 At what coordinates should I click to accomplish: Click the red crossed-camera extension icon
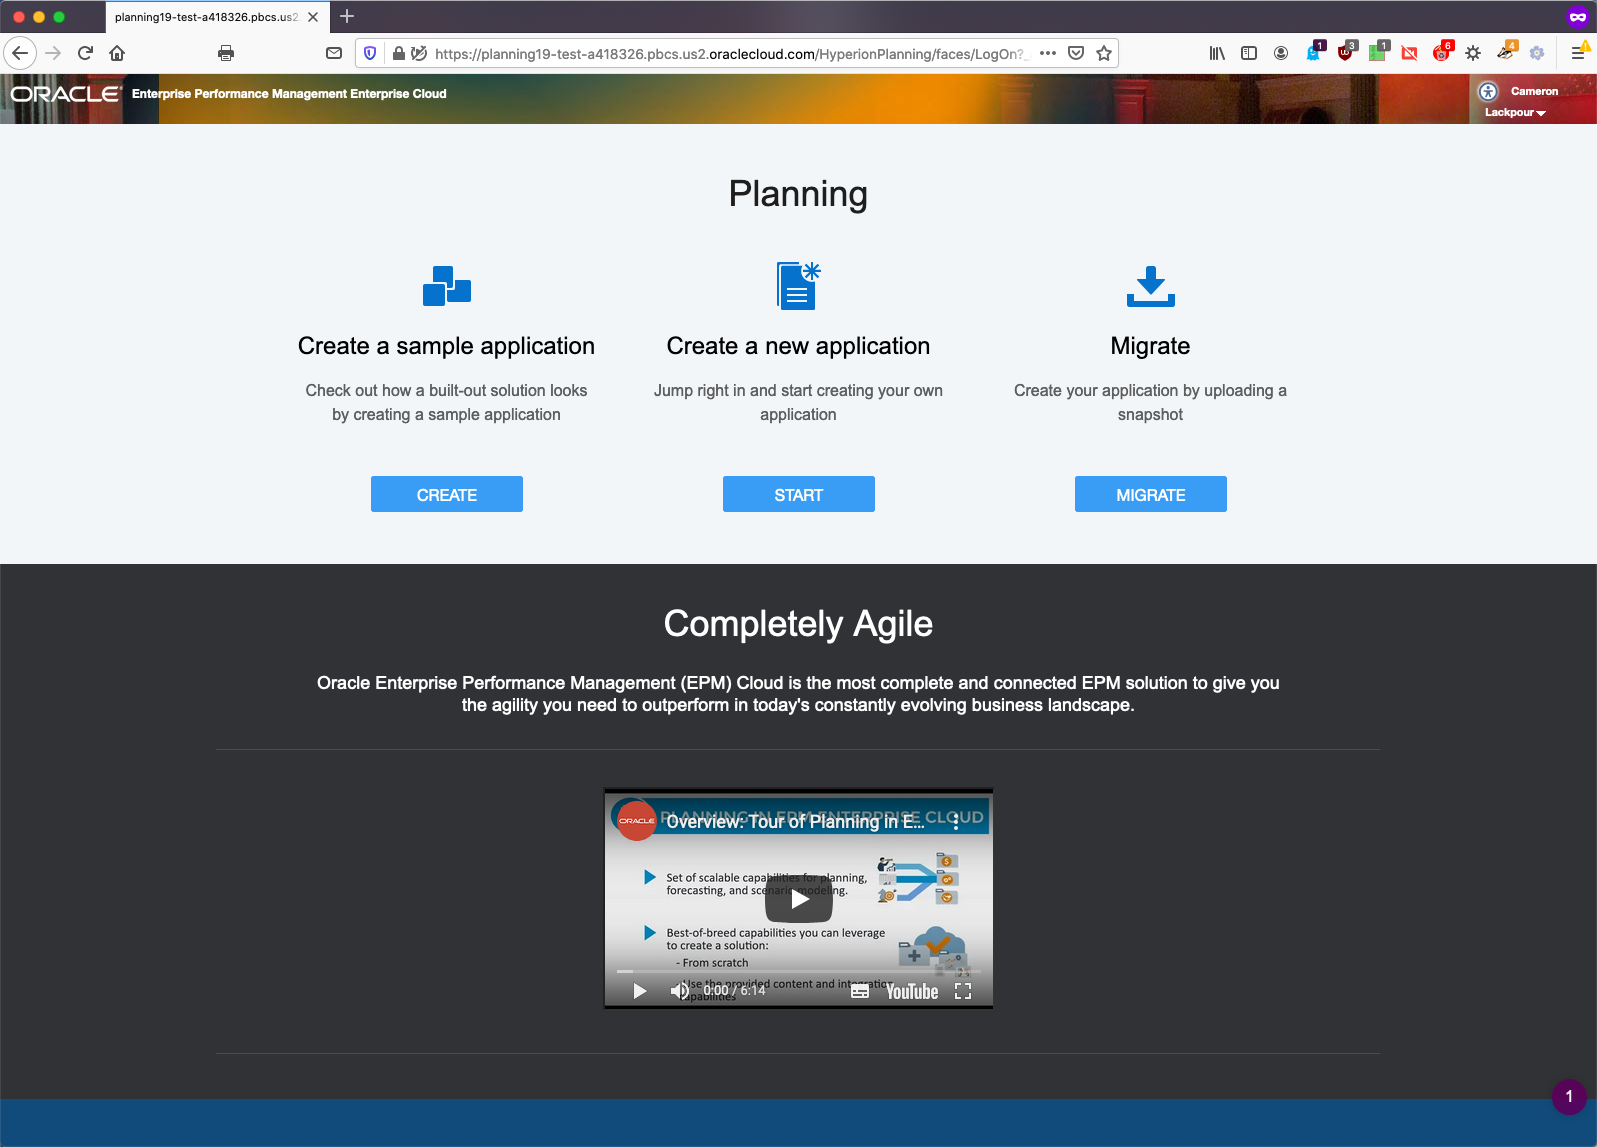1409,53
